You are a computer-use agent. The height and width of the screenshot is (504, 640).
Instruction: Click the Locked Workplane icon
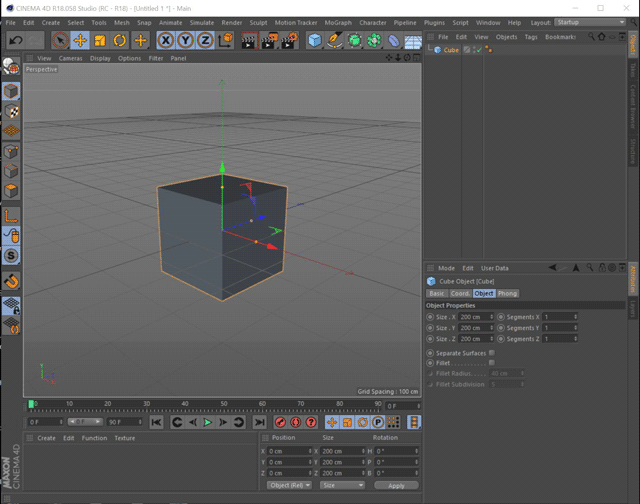(11, 306)
